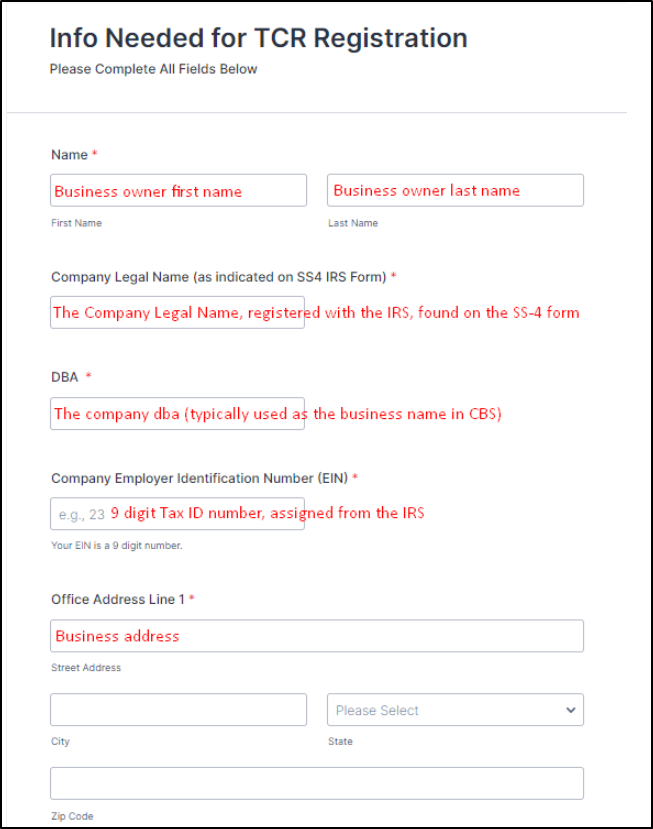Click the 'Office Address Line 1' label
This screenshot has width=653, height=829.
point(118,599)
